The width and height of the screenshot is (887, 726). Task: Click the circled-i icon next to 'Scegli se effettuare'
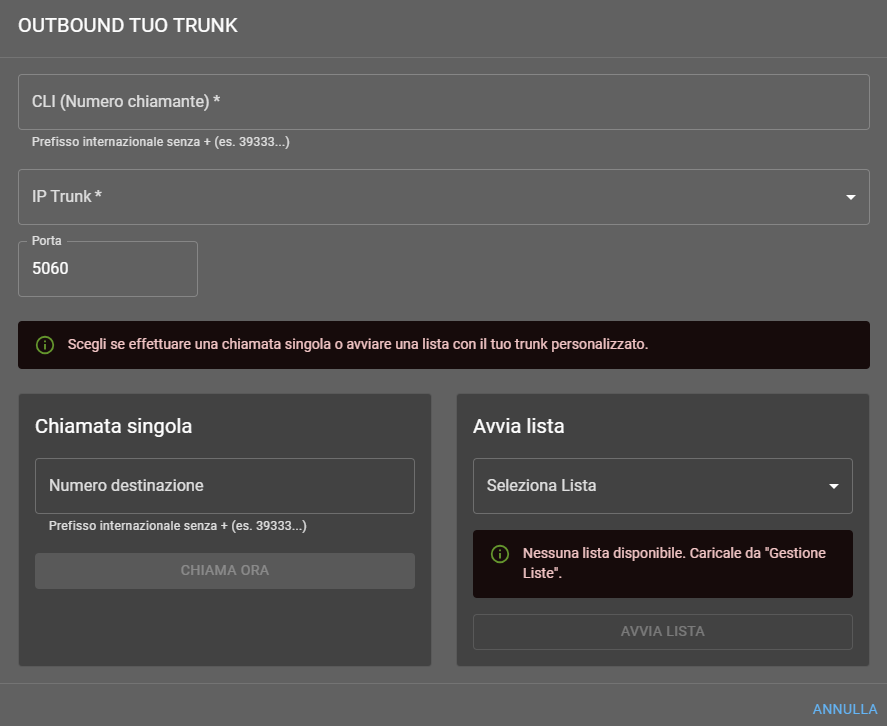[43, 344]
